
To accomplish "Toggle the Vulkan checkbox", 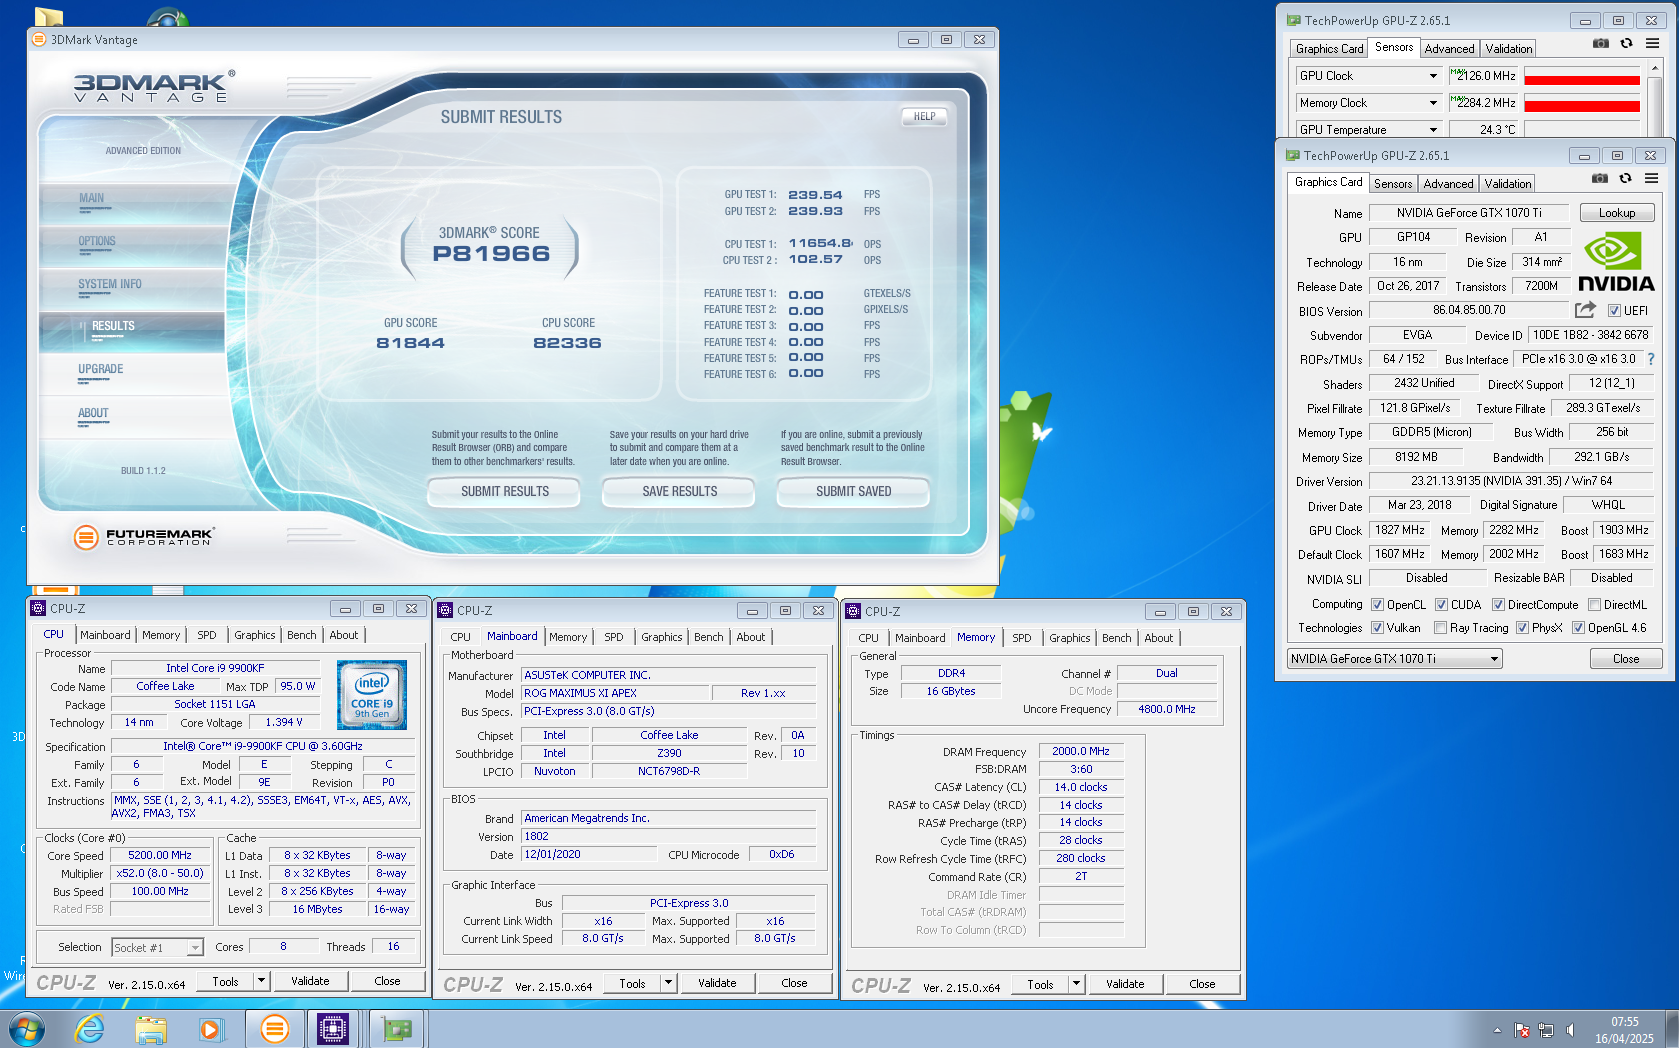I will [x=1377, y=628].
